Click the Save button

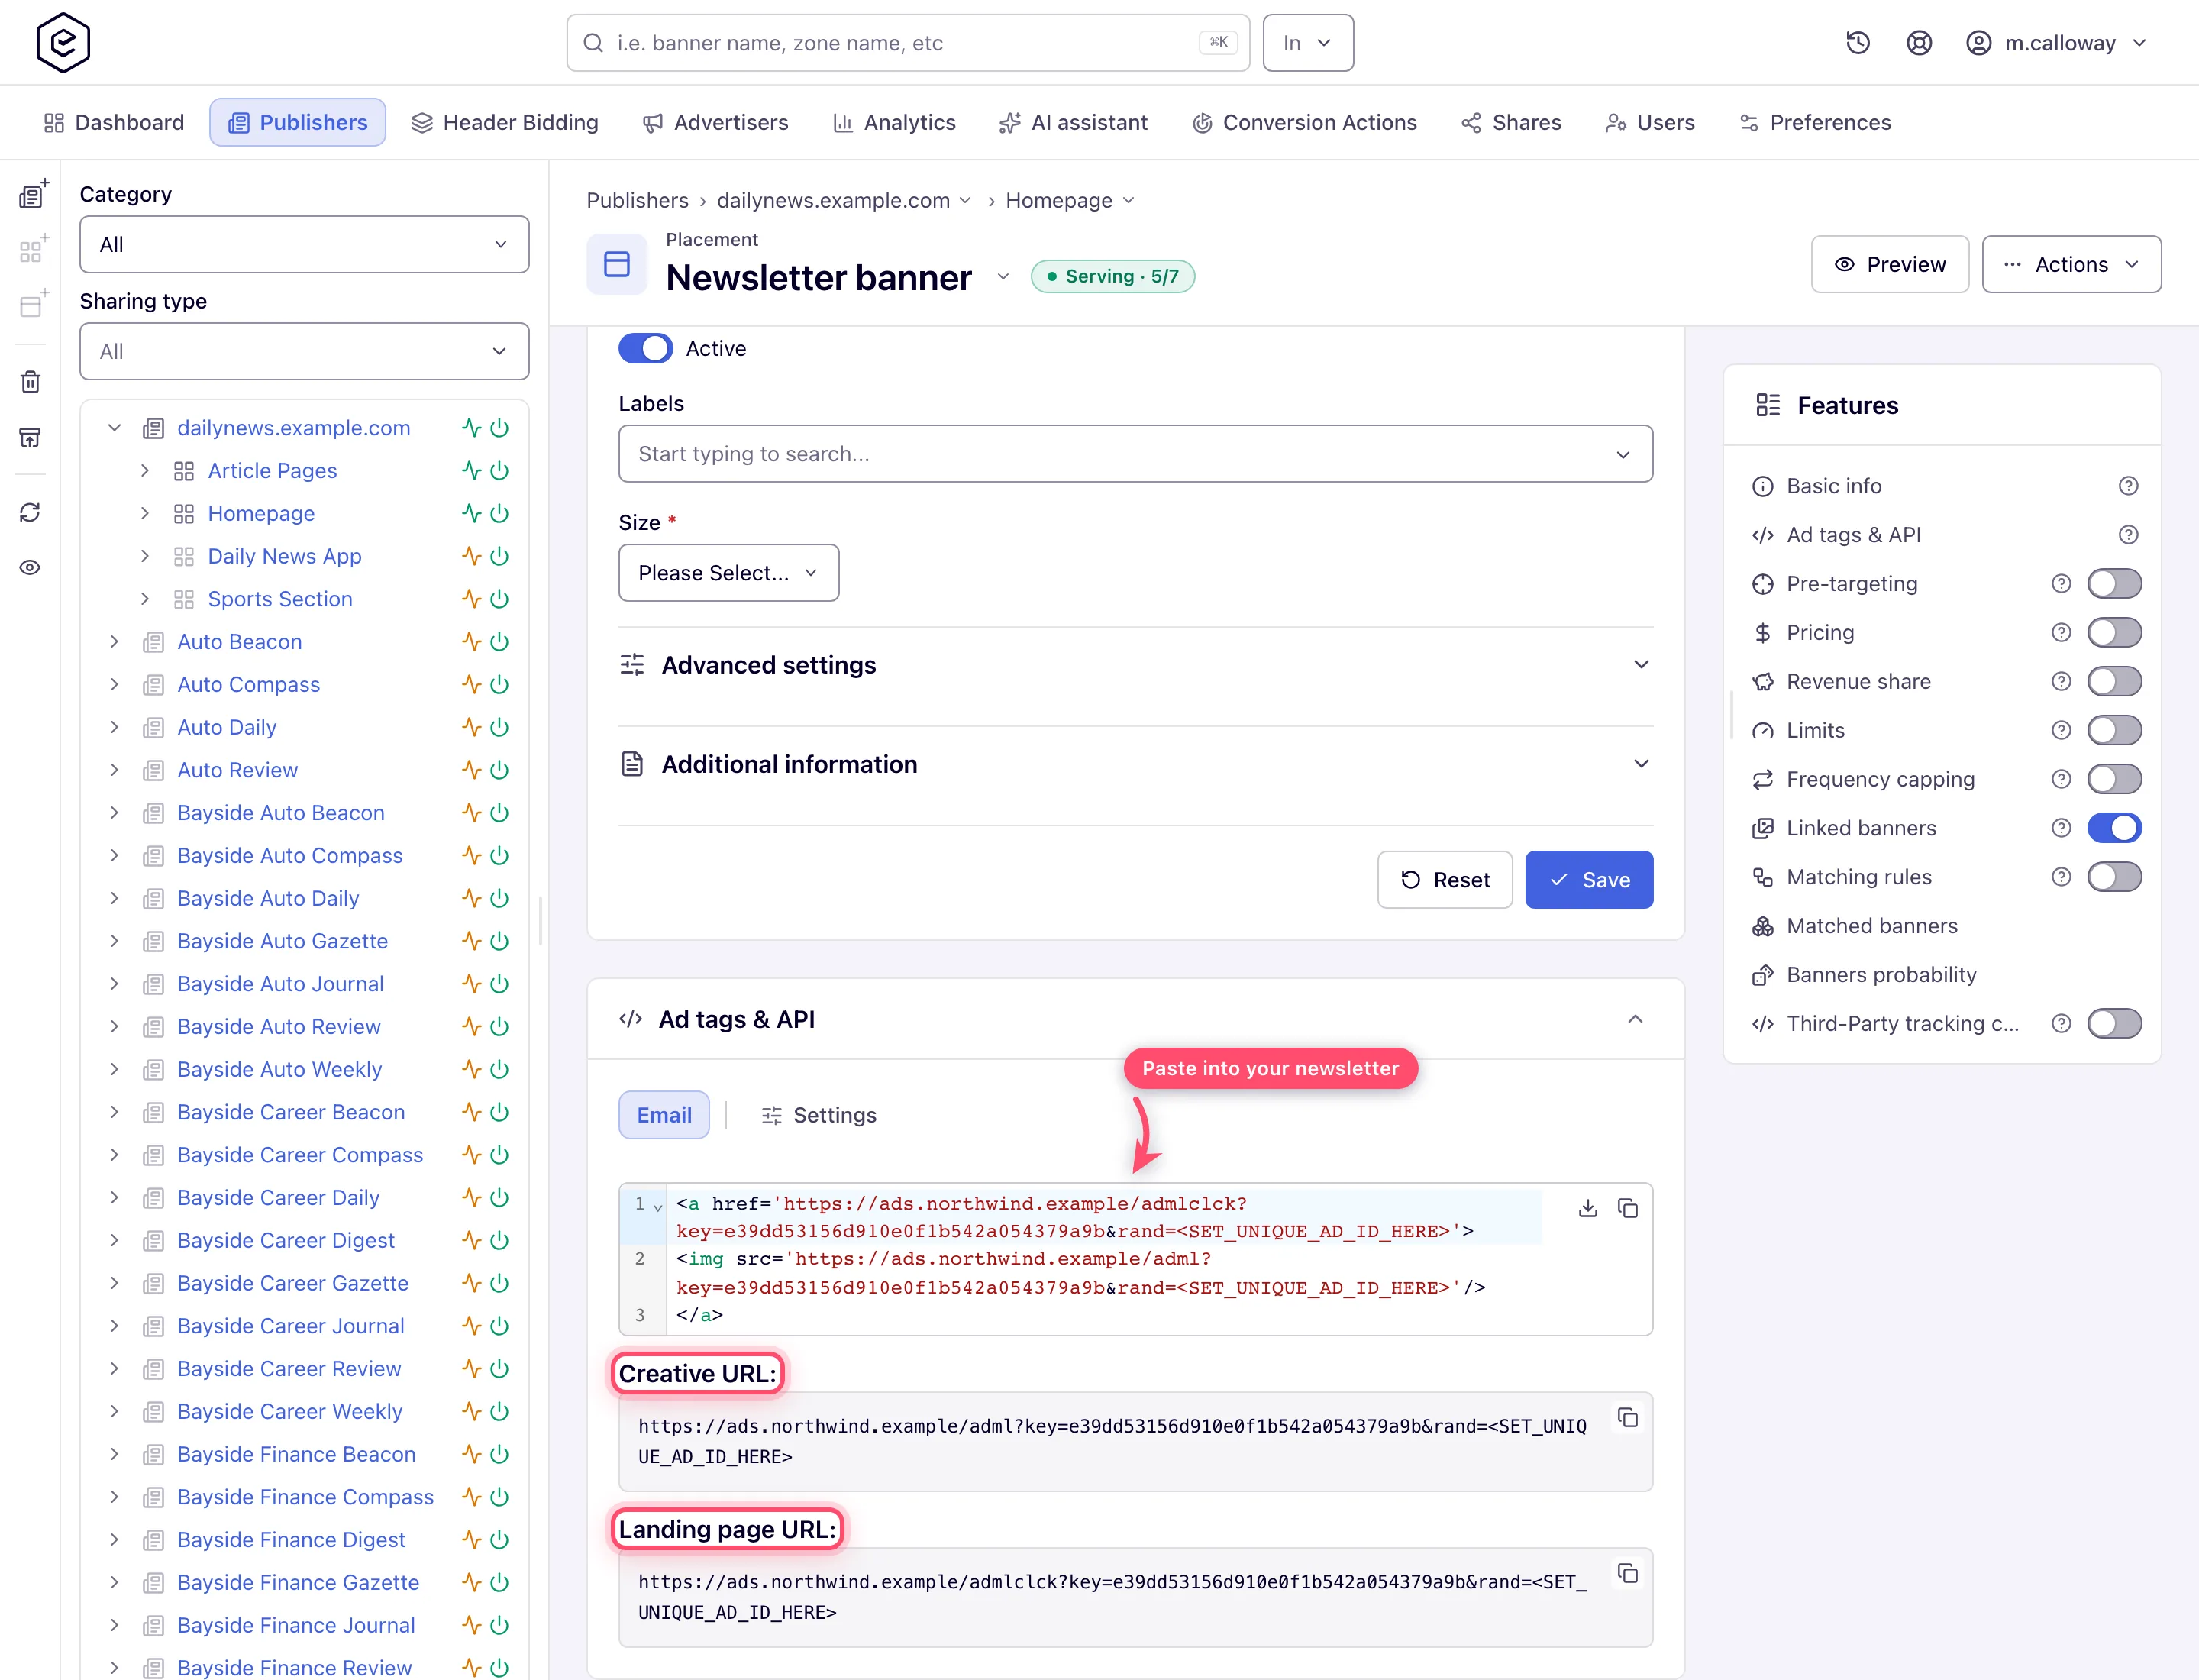pos(1588,880)
